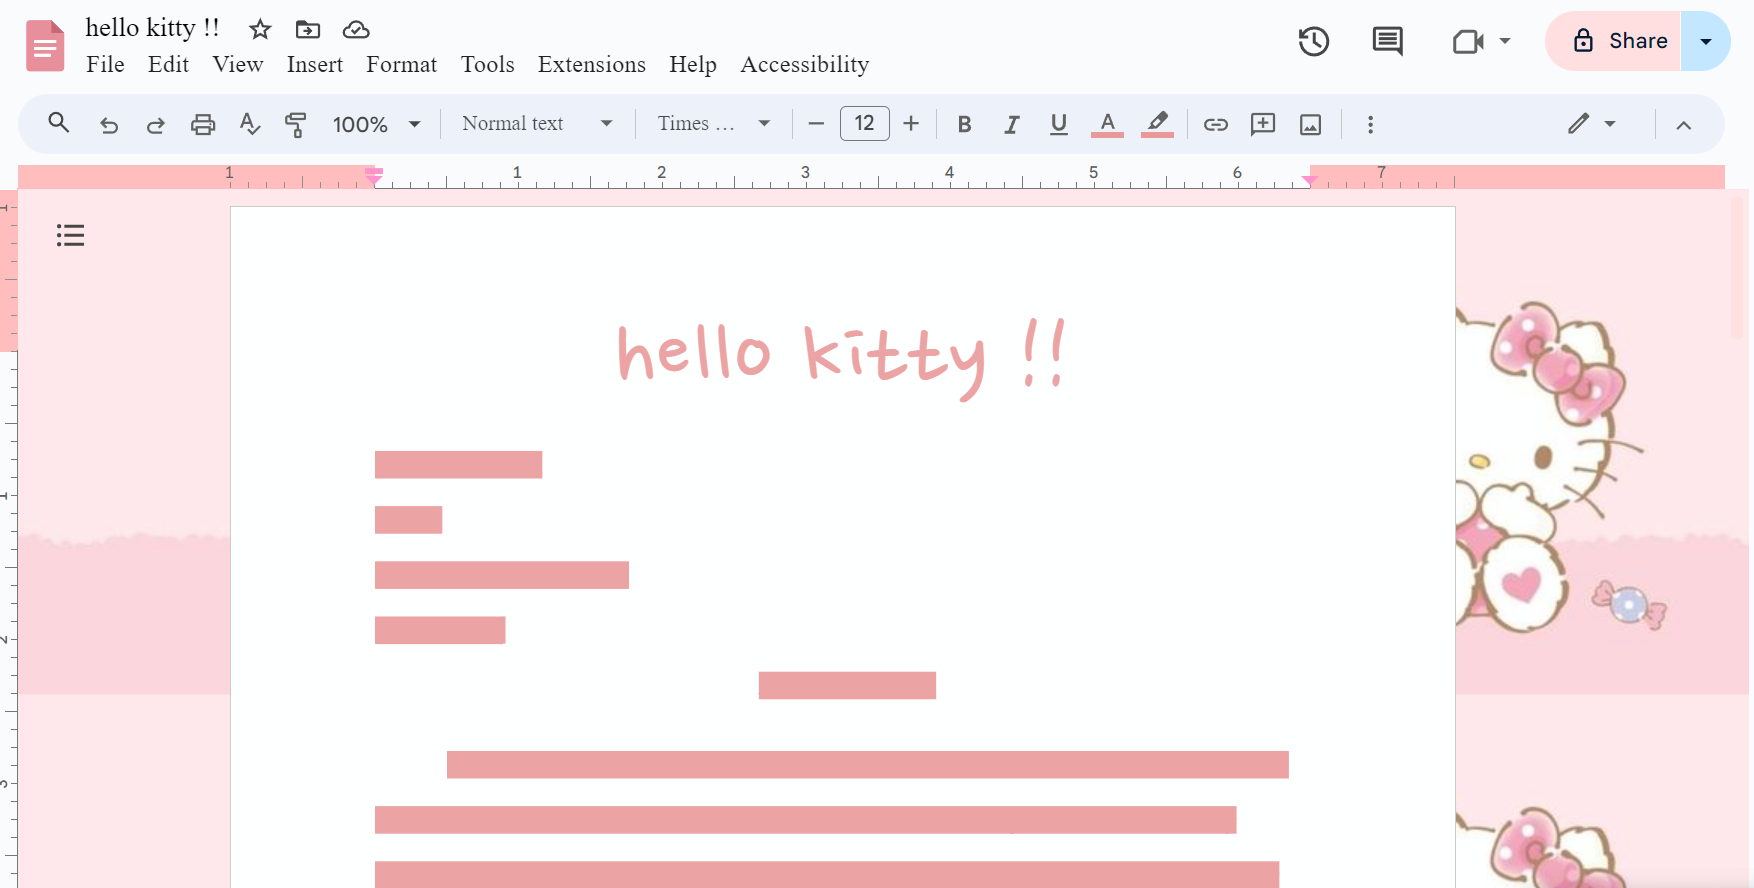This screenshot has width=1754, height=888.
Task: Select the left indent marker on the ruler
Action: coord(374,178)
